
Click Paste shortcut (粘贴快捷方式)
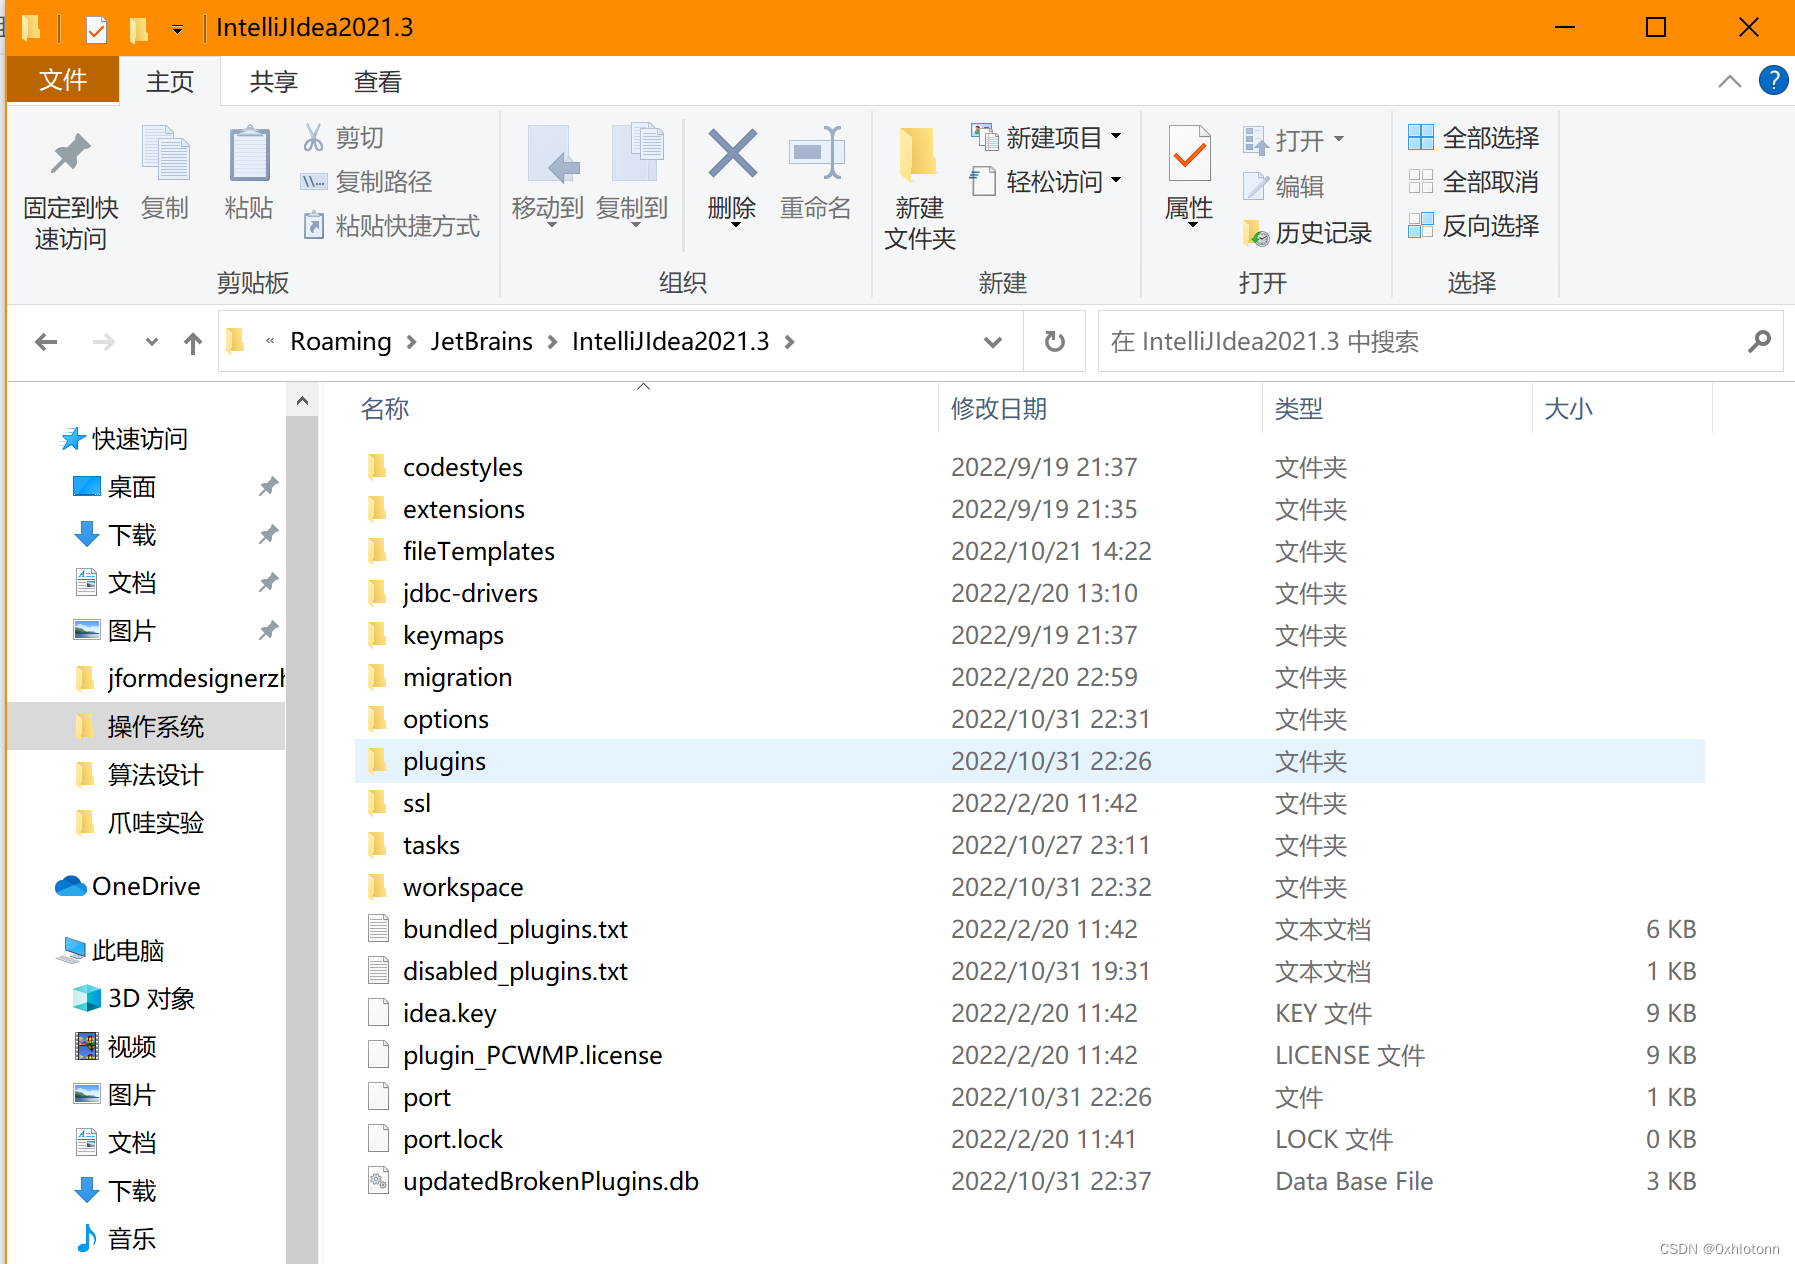pos(391,226)
